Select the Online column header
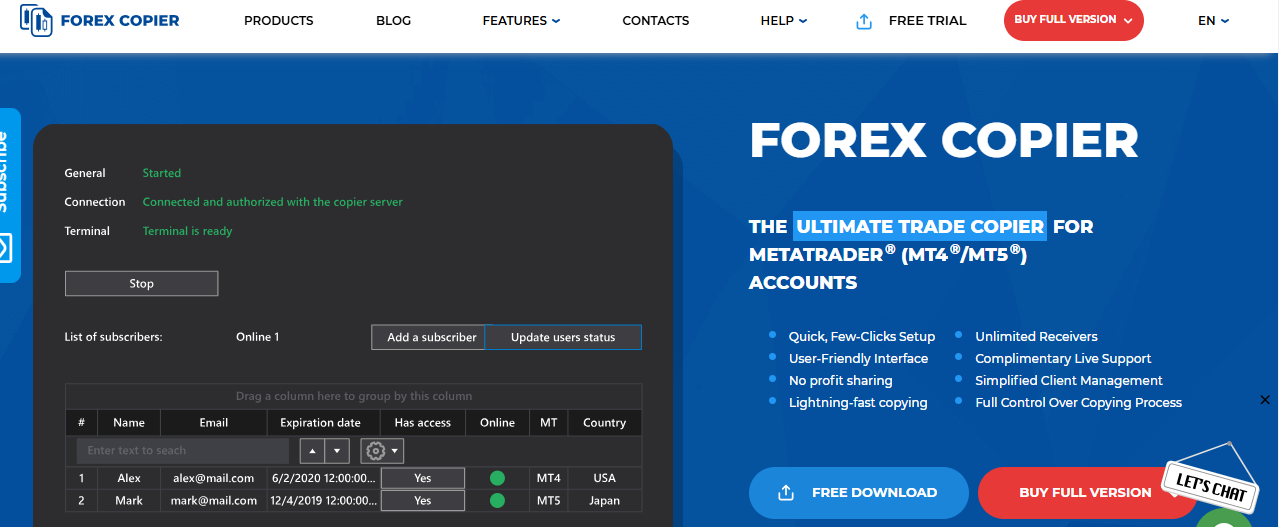The width and height of the screenshot is (1279, 527). coord(497,423)
